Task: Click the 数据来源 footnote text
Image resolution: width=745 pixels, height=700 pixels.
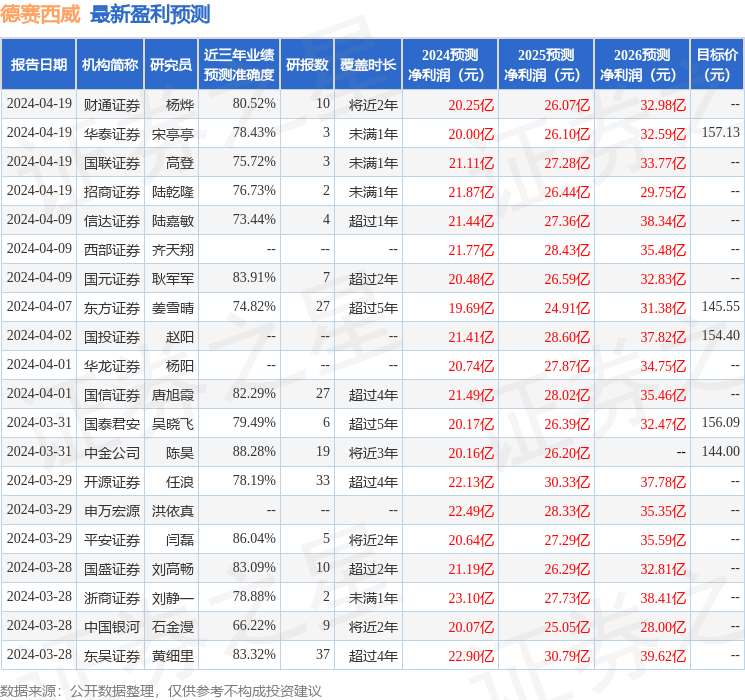Action: (161, 690)
